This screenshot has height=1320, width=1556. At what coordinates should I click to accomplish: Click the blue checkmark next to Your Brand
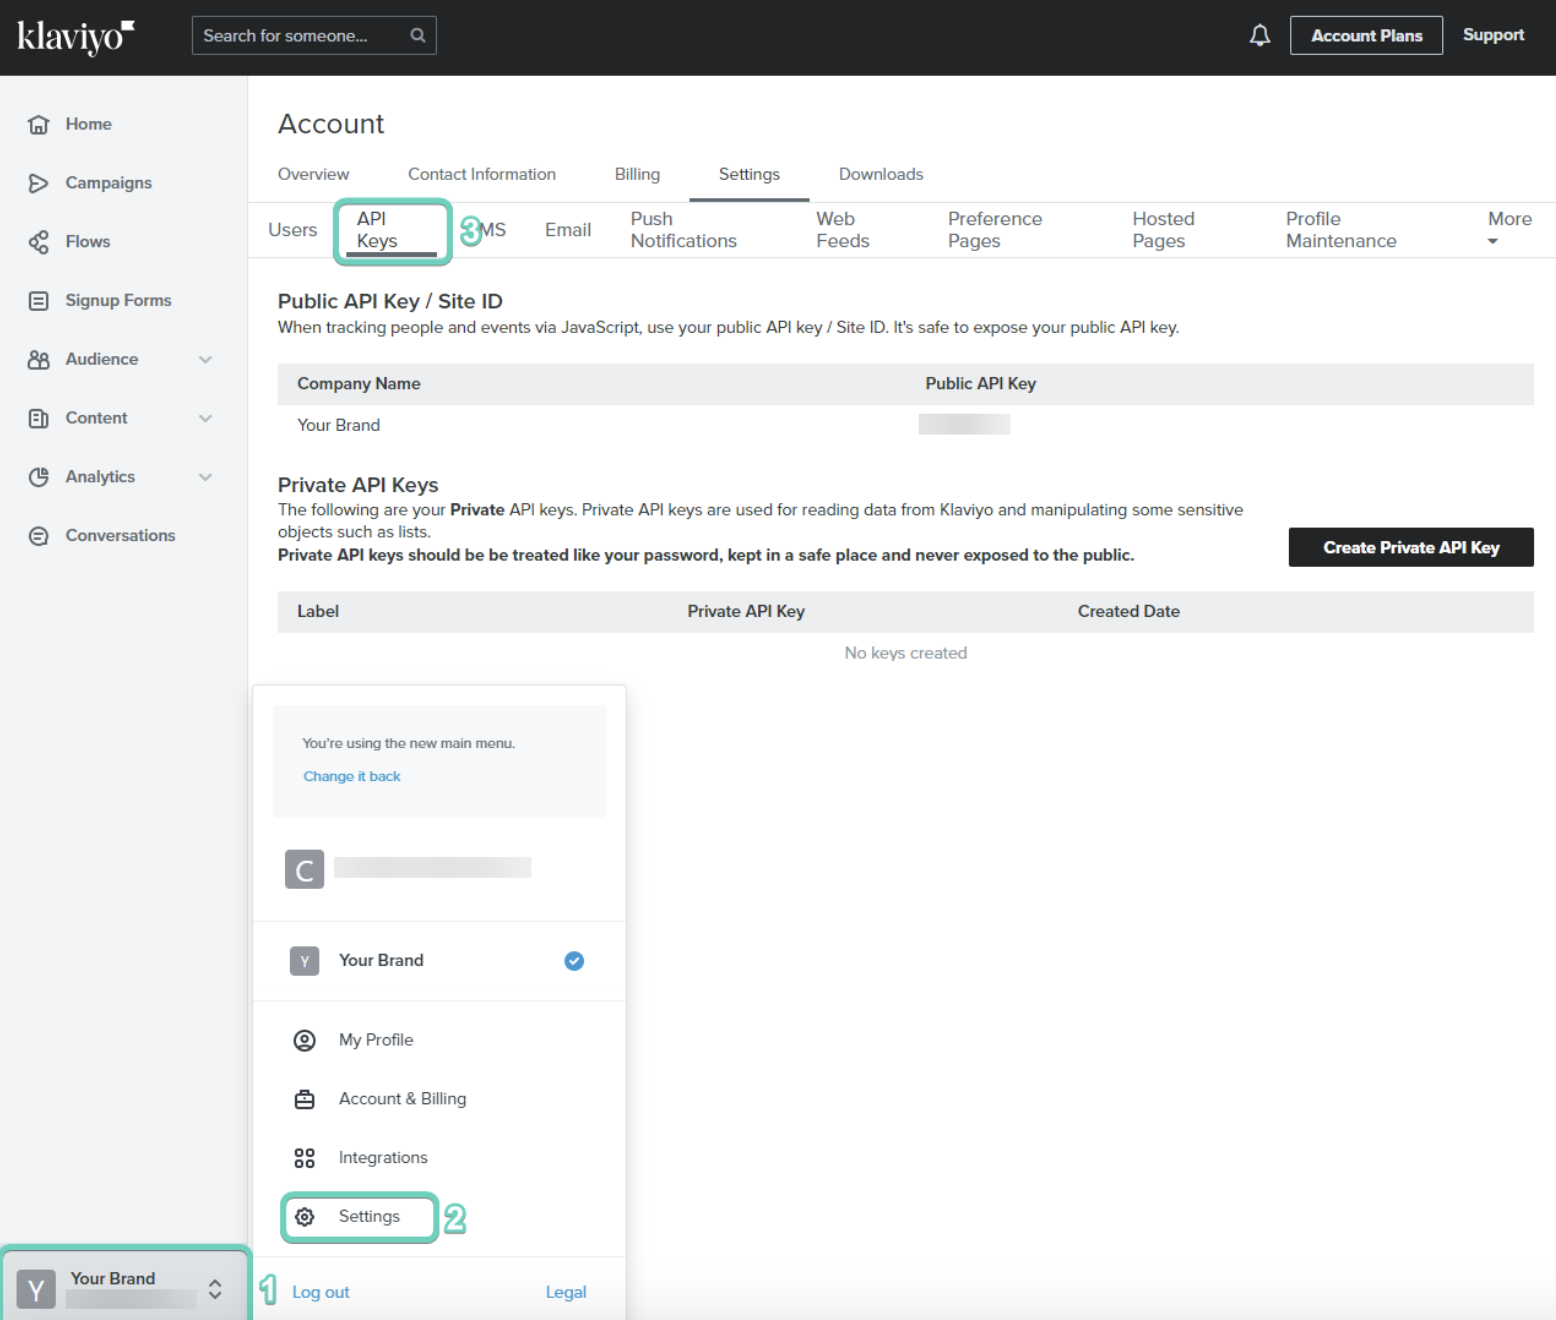click(x=574, y=961)
